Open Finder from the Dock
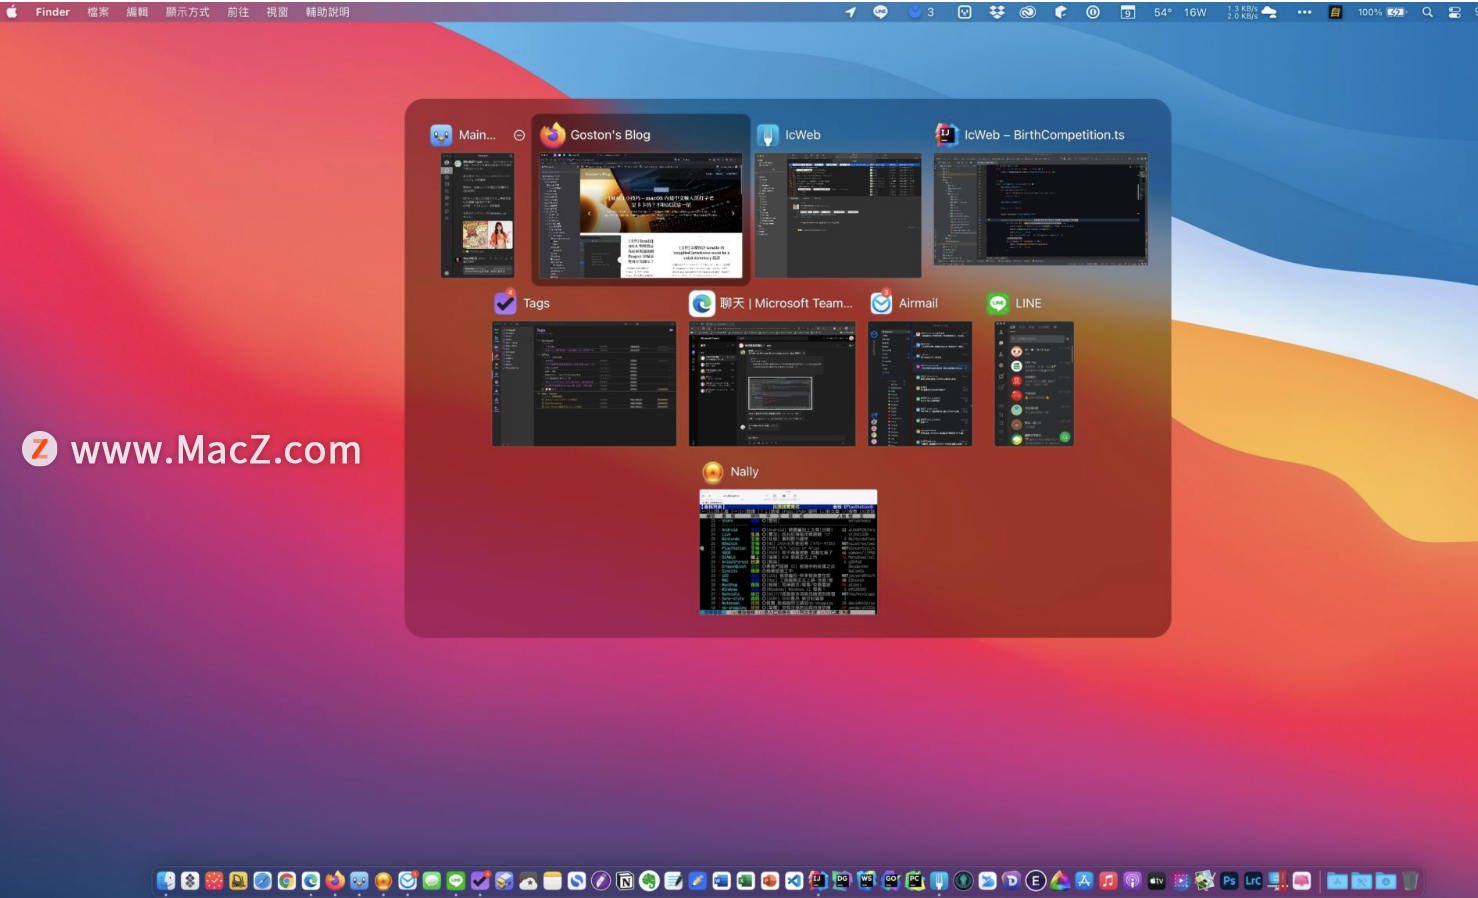The height and width of the screenshot is (898, 1478). click(166, 881)
